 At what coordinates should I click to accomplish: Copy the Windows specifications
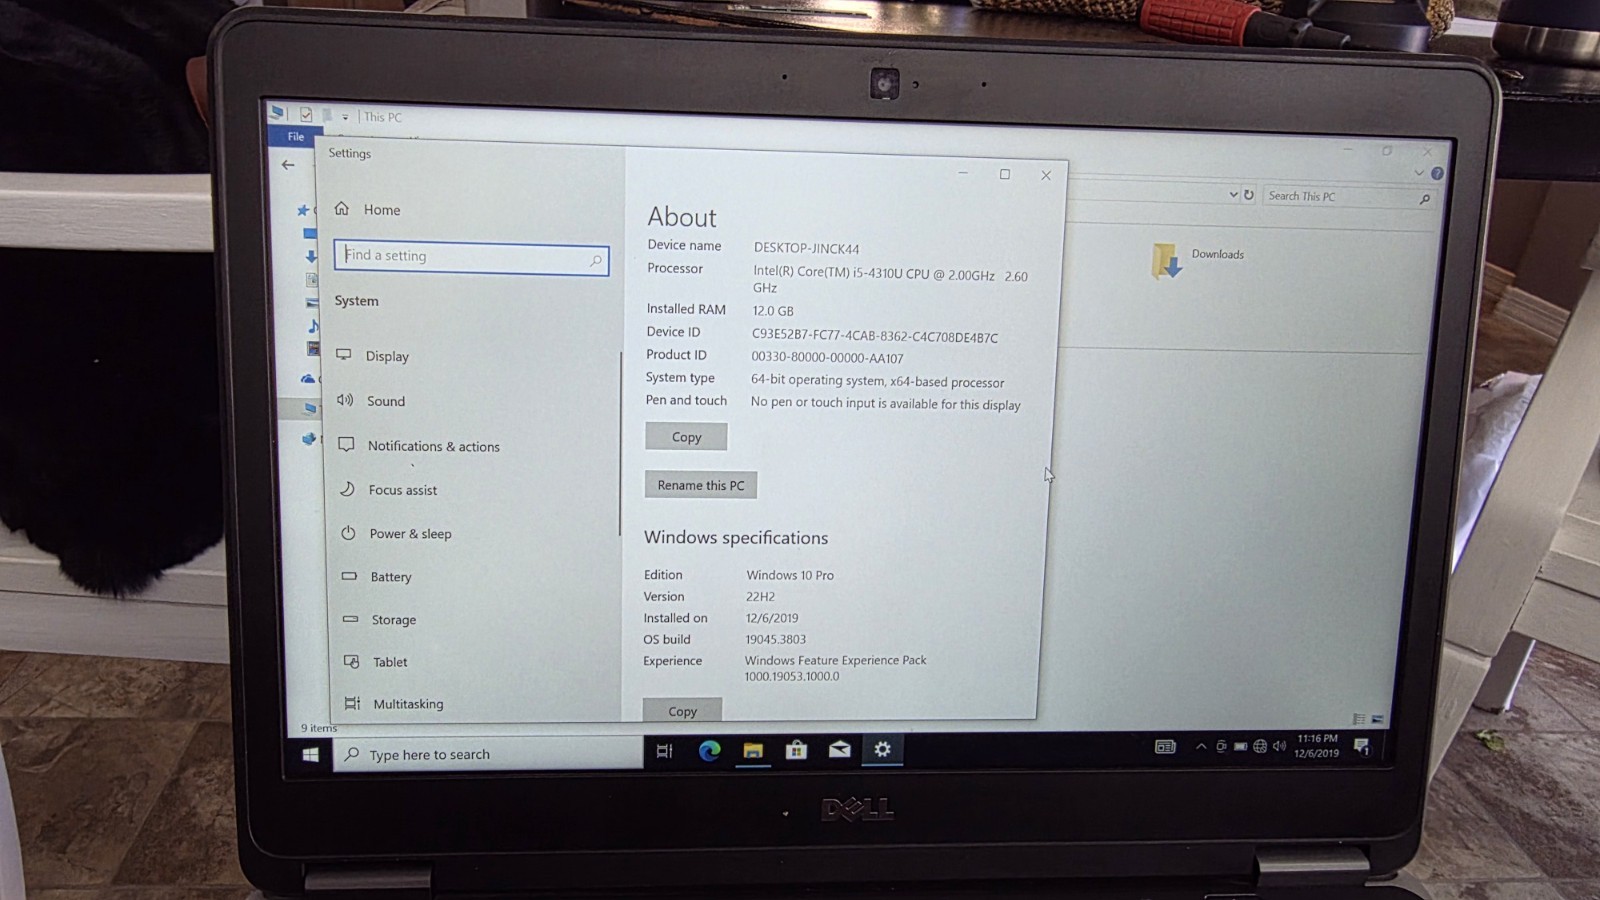click(682, 710)
